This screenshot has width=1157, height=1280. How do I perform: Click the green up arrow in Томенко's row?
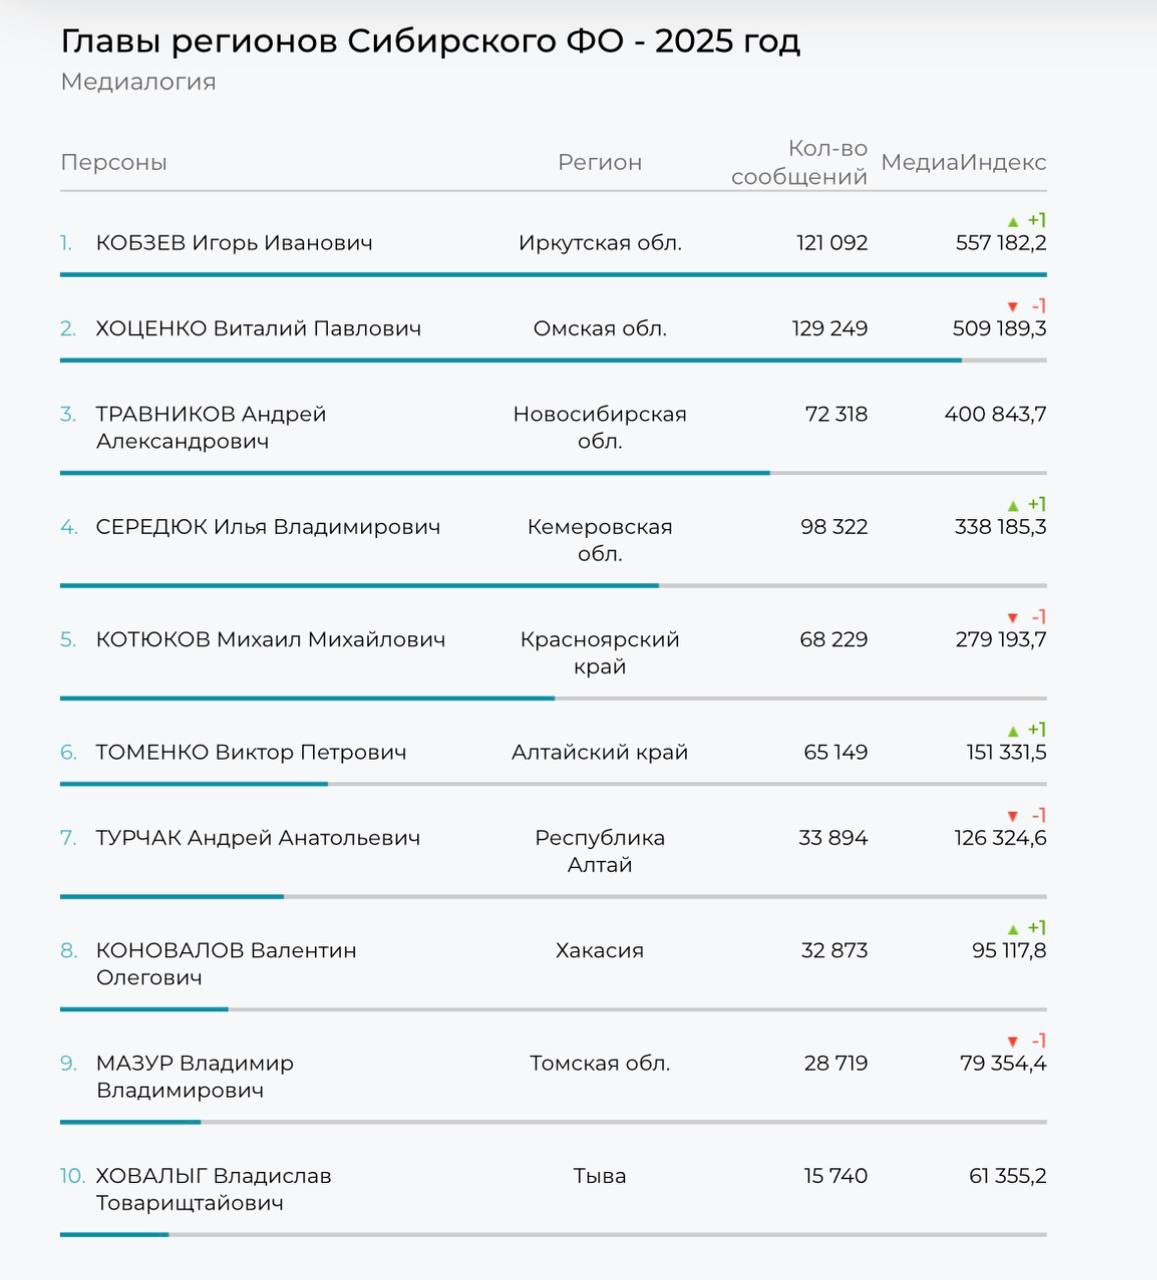pos(1013,731)
